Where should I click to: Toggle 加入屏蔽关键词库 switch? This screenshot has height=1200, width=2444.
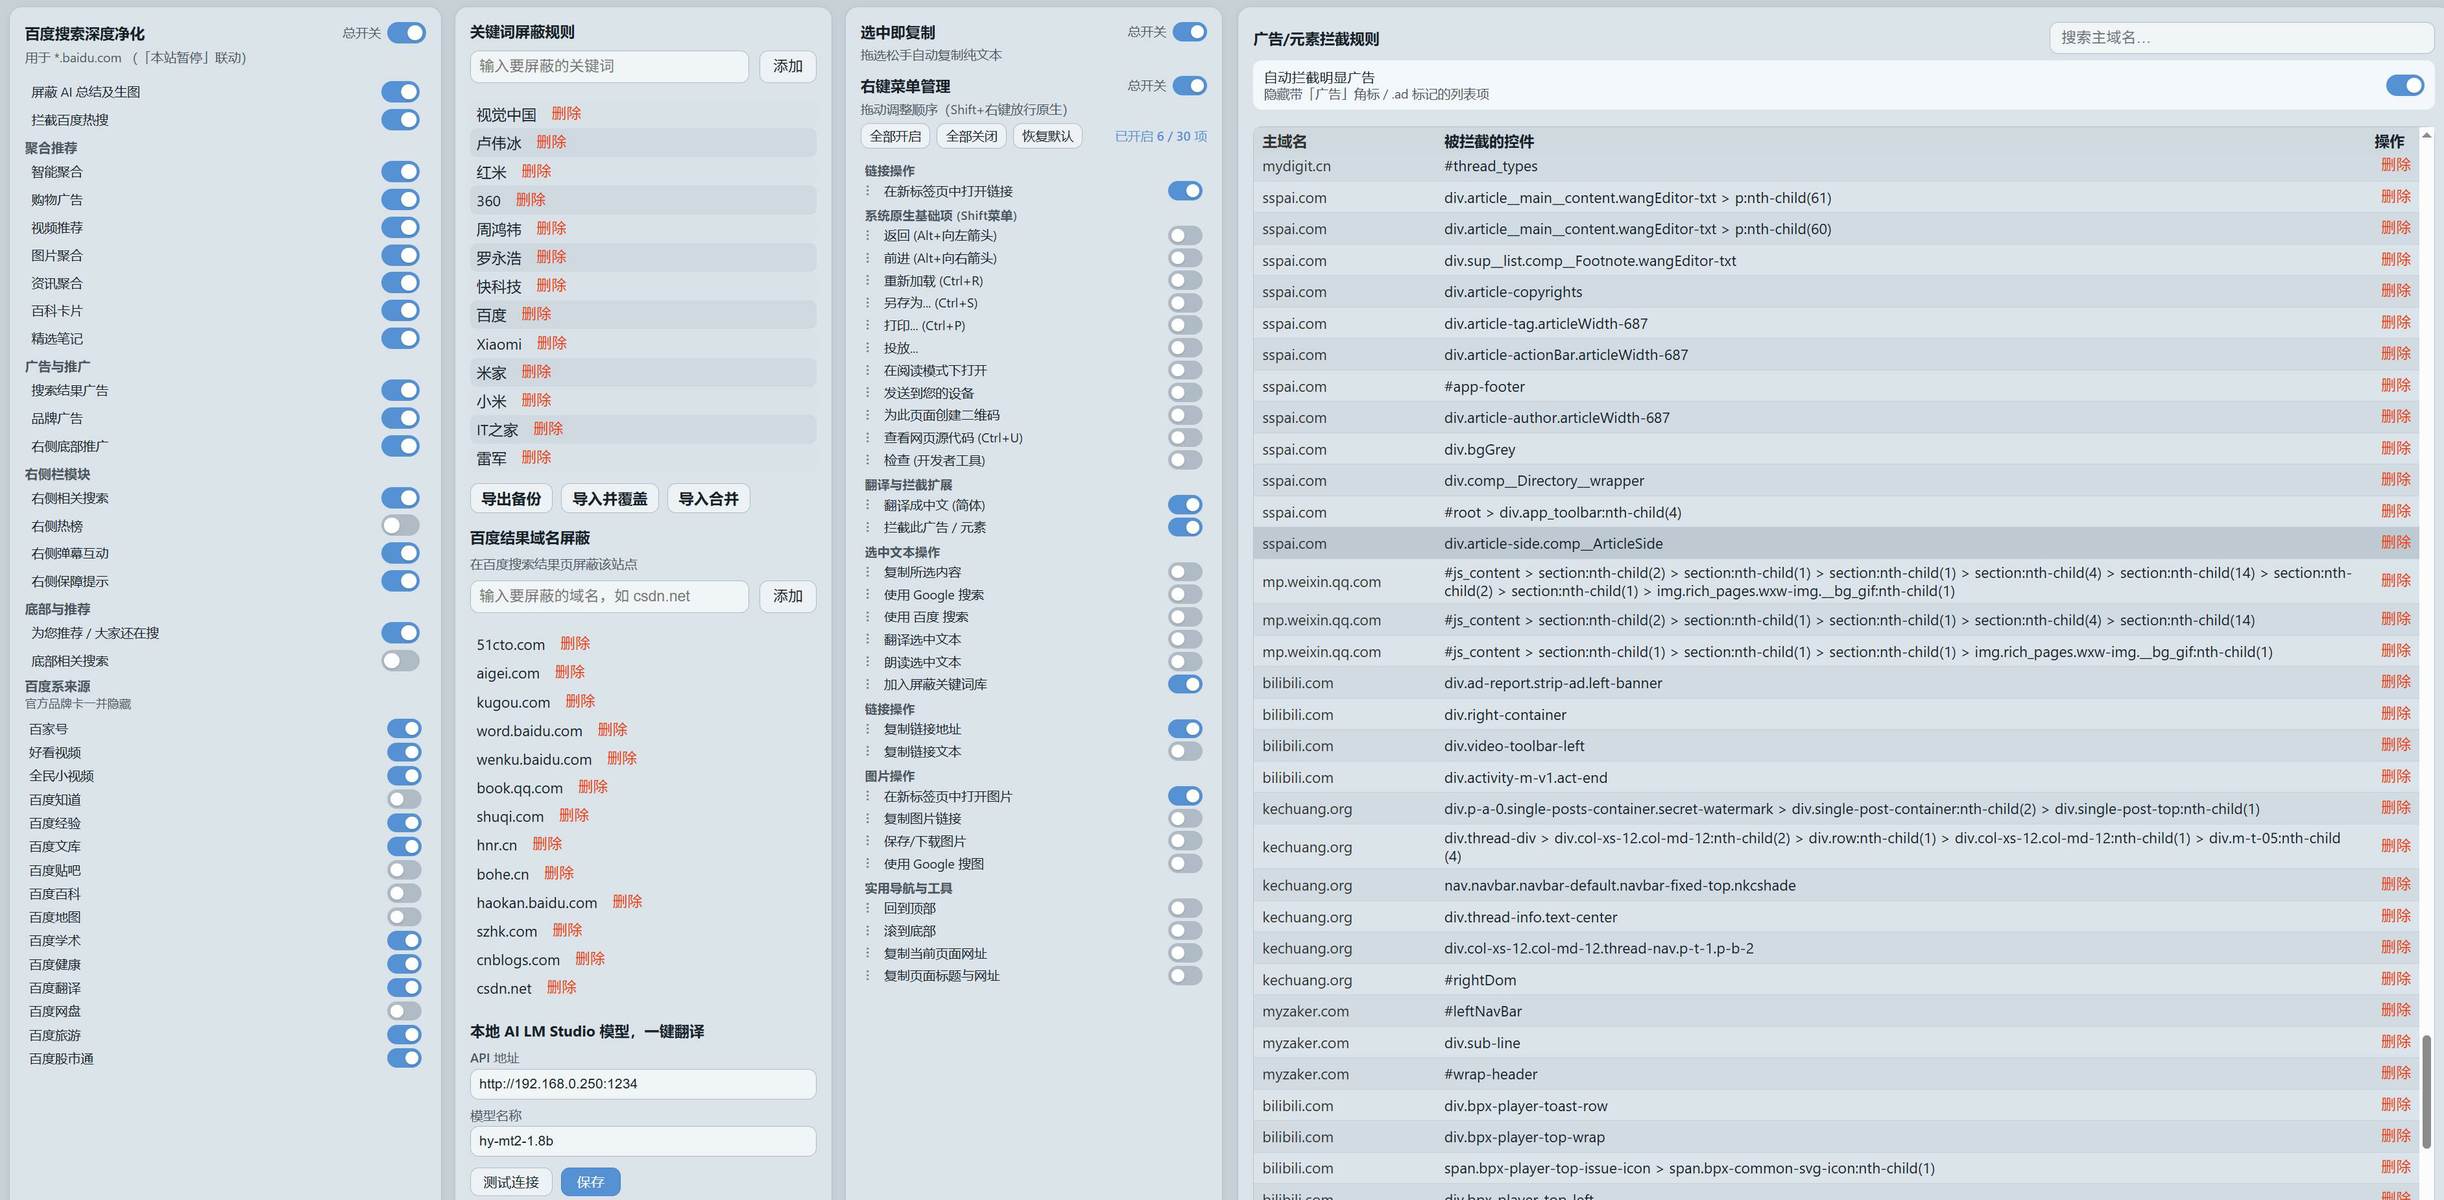pyautogui.click(x=1185, y=684)
